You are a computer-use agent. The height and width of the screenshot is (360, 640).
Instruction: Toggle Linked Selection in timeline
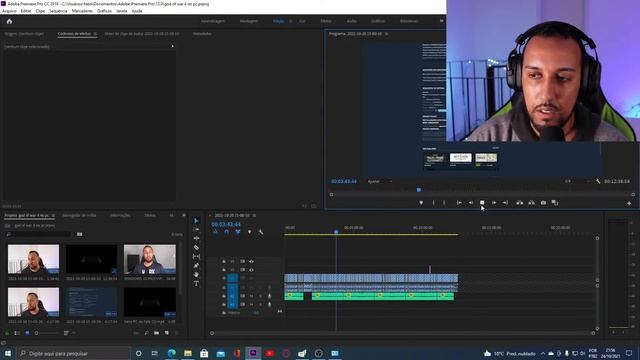pyautogui.click(x=238, y=232)
